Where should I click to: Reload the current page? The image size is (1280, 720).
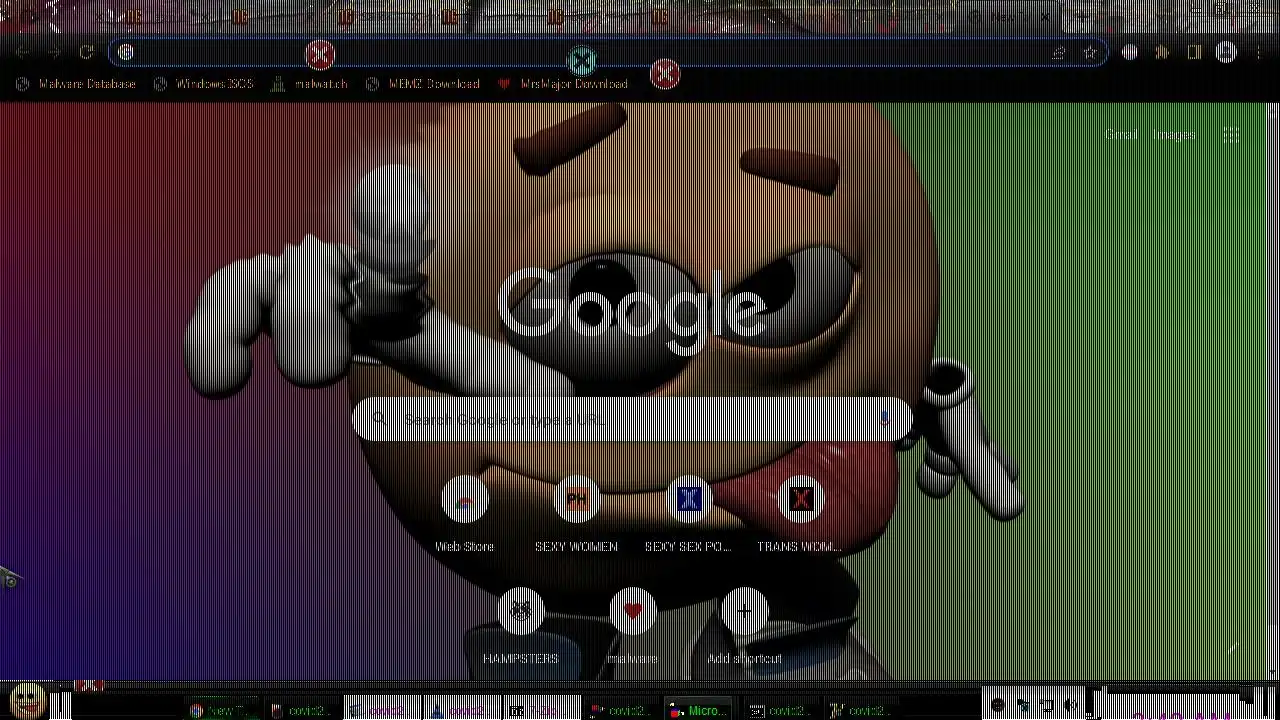click(86, 52)
